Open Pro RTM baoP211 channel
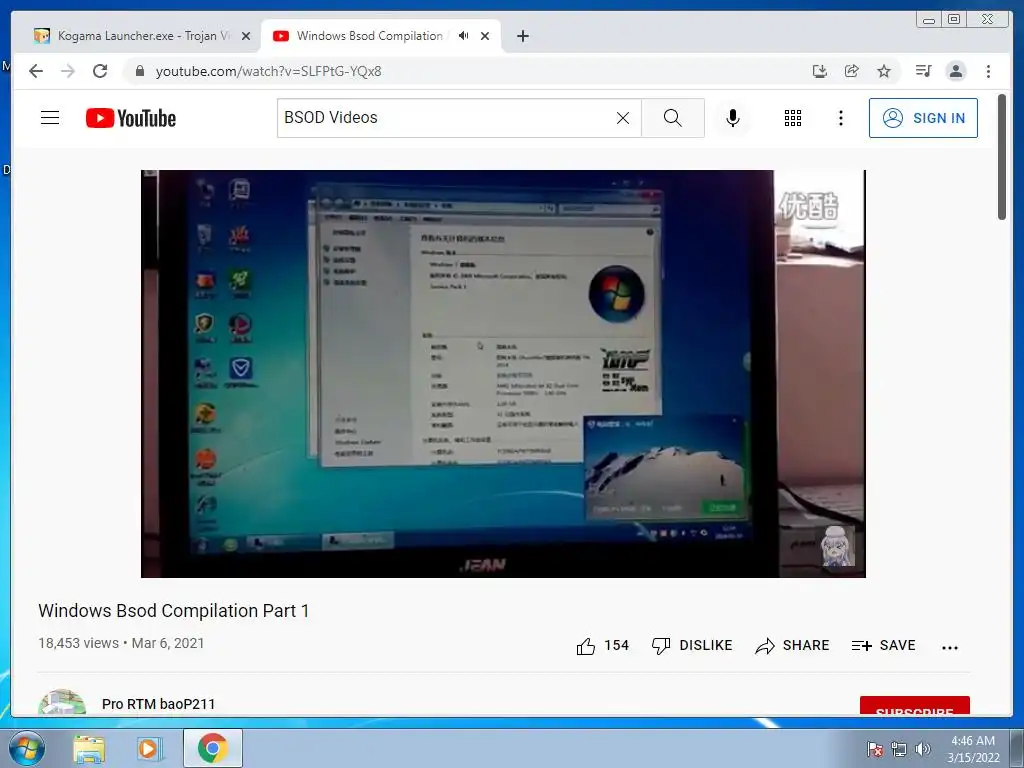The width and height of the screenshot is (1024, 768). click(x=158, y=704)
